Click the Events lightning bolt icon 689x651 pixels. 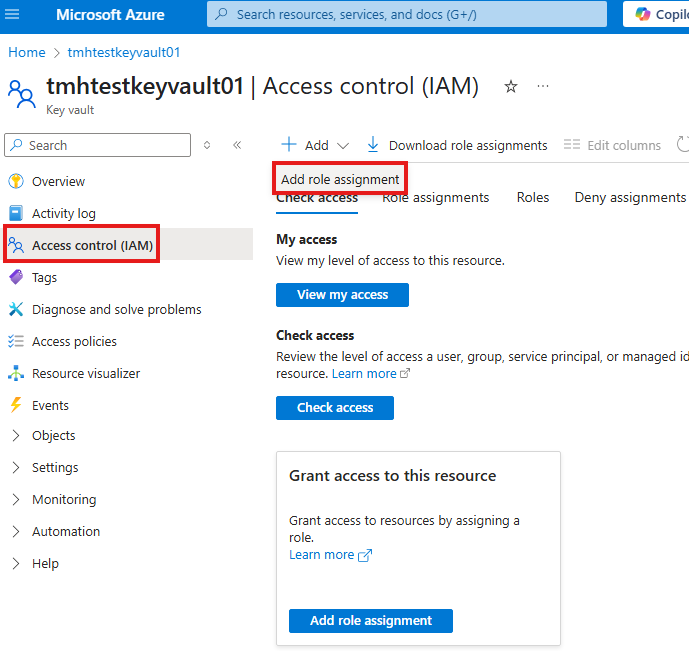point(16,405)
